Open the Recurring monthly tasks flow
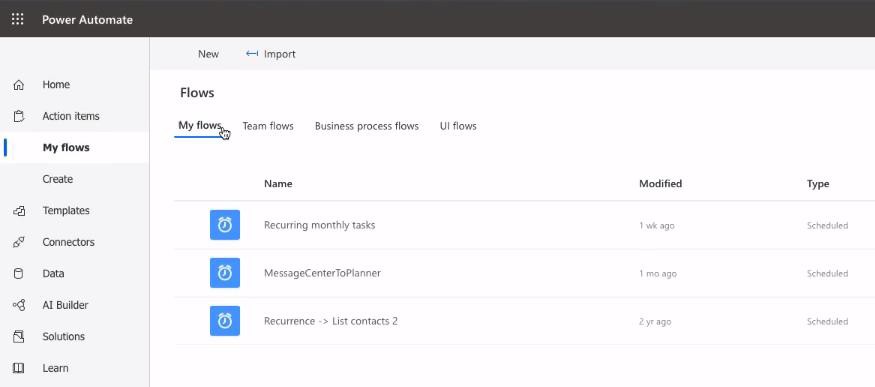 [319, 225]
